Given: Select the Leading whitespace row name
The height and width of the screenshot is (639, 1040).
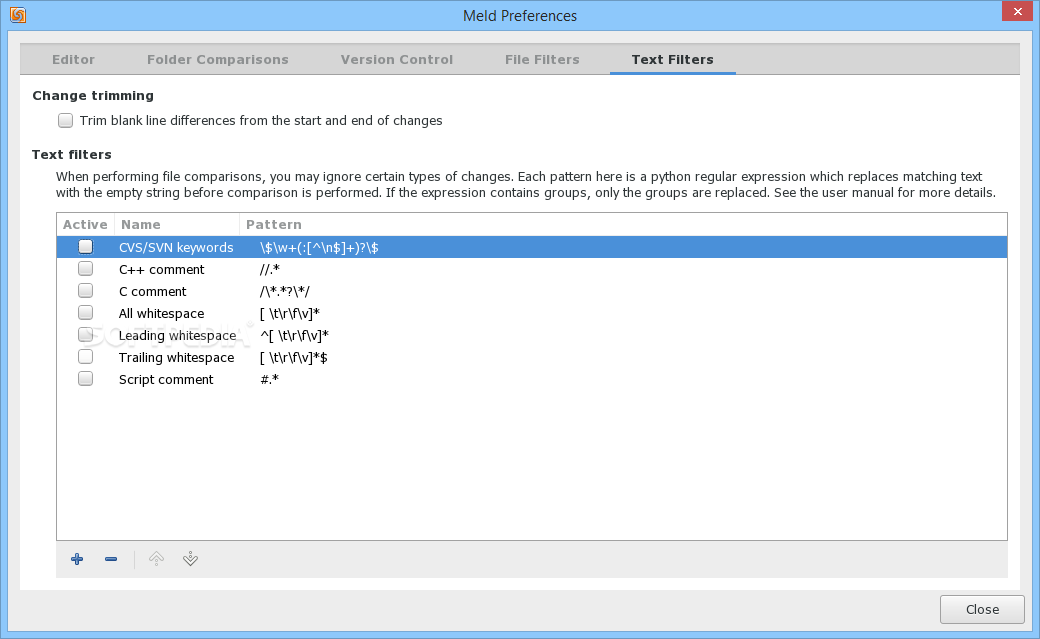Looking at the screenshot, I should [x=178, y=335].
